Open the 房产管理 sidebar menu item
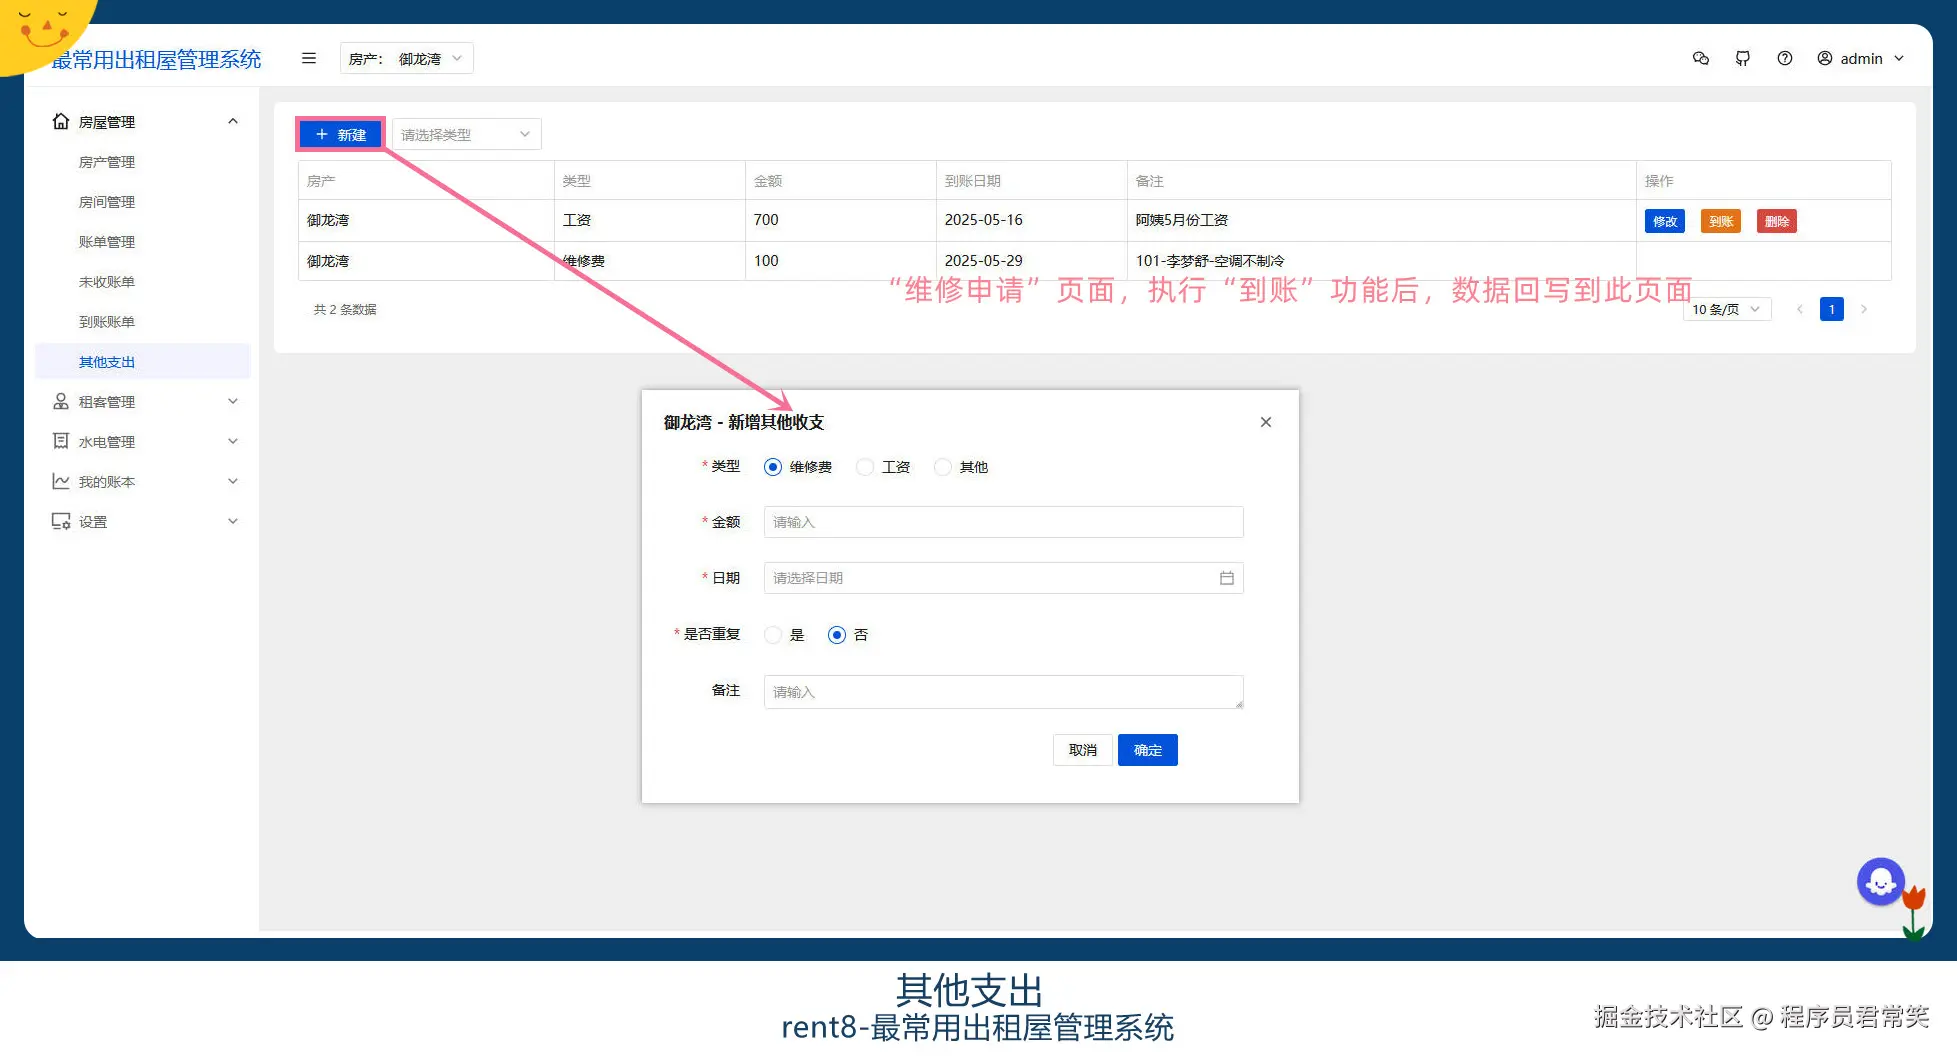This screenshot has width=1957, height=1058. (x=107, y=161)
